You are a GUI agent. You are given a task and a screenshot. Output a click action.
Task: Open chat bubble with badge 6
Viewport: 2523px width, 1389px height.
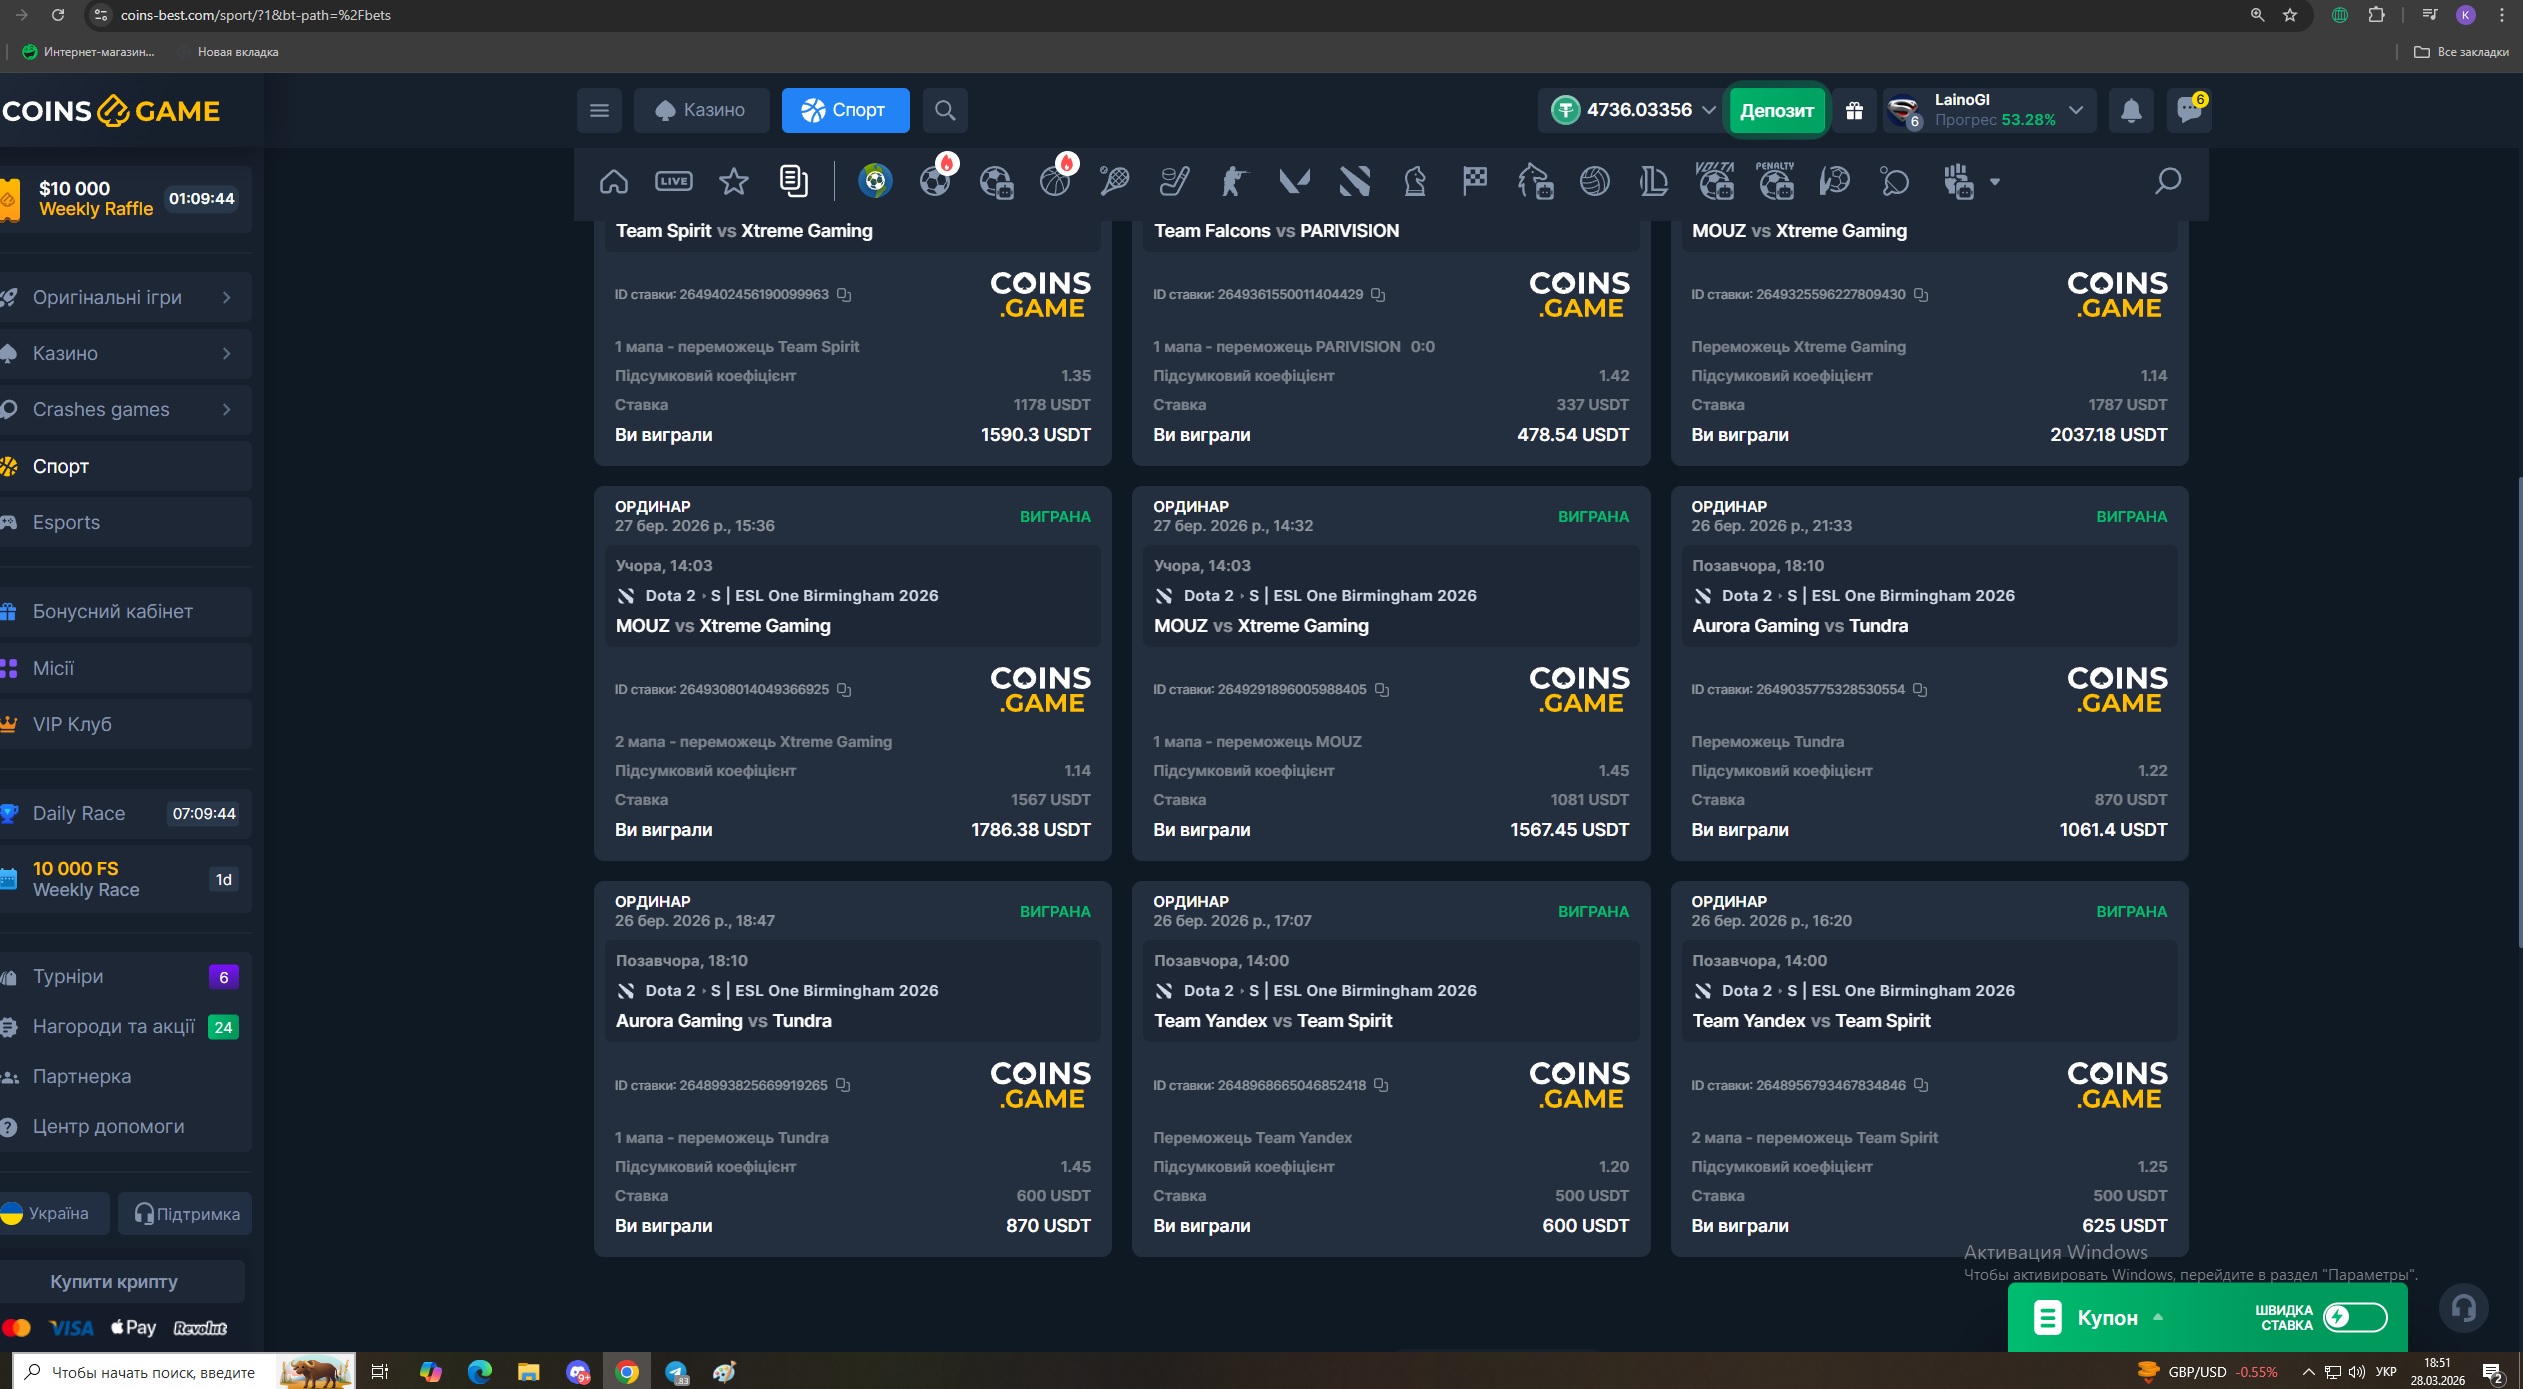(2189, 111)
